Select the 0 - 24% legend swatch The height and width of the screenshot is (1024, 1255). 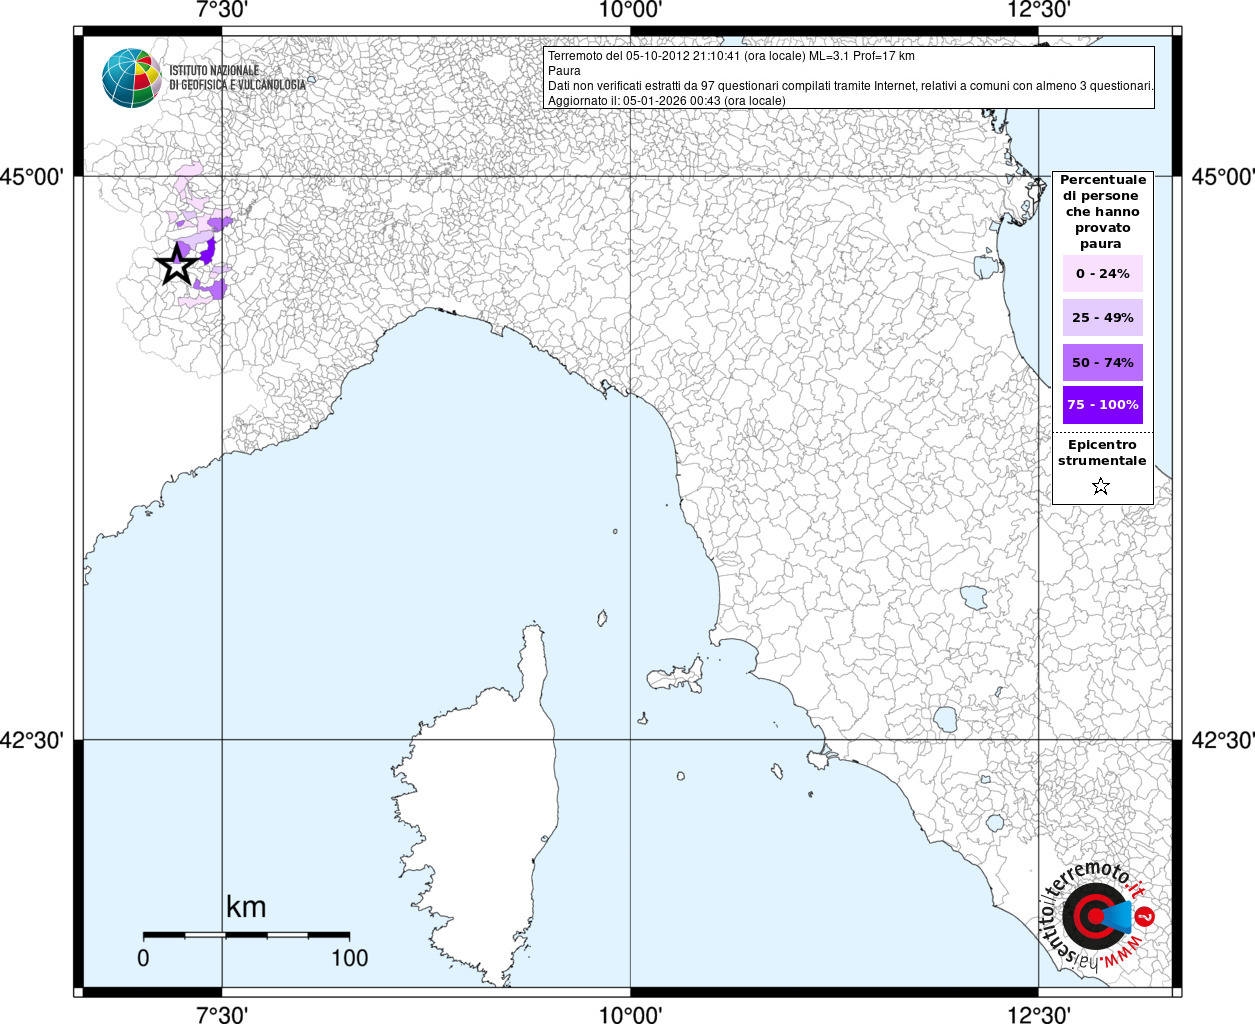click(1102, 274)
